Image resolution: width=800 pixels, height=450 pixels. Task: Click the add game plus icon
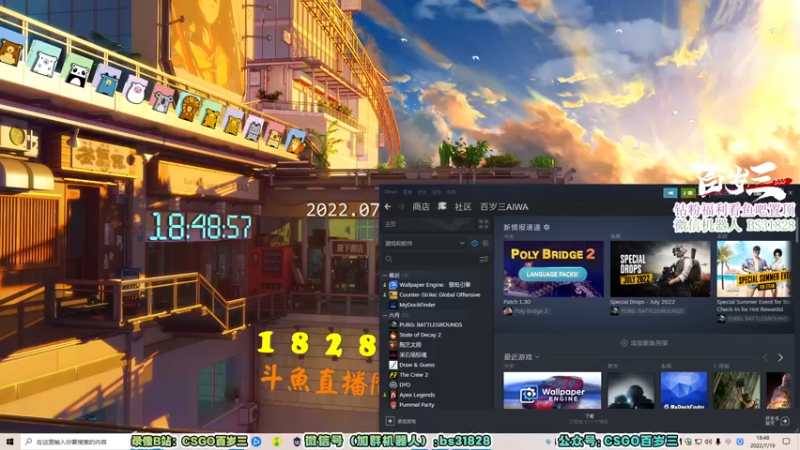pos(390,421)
